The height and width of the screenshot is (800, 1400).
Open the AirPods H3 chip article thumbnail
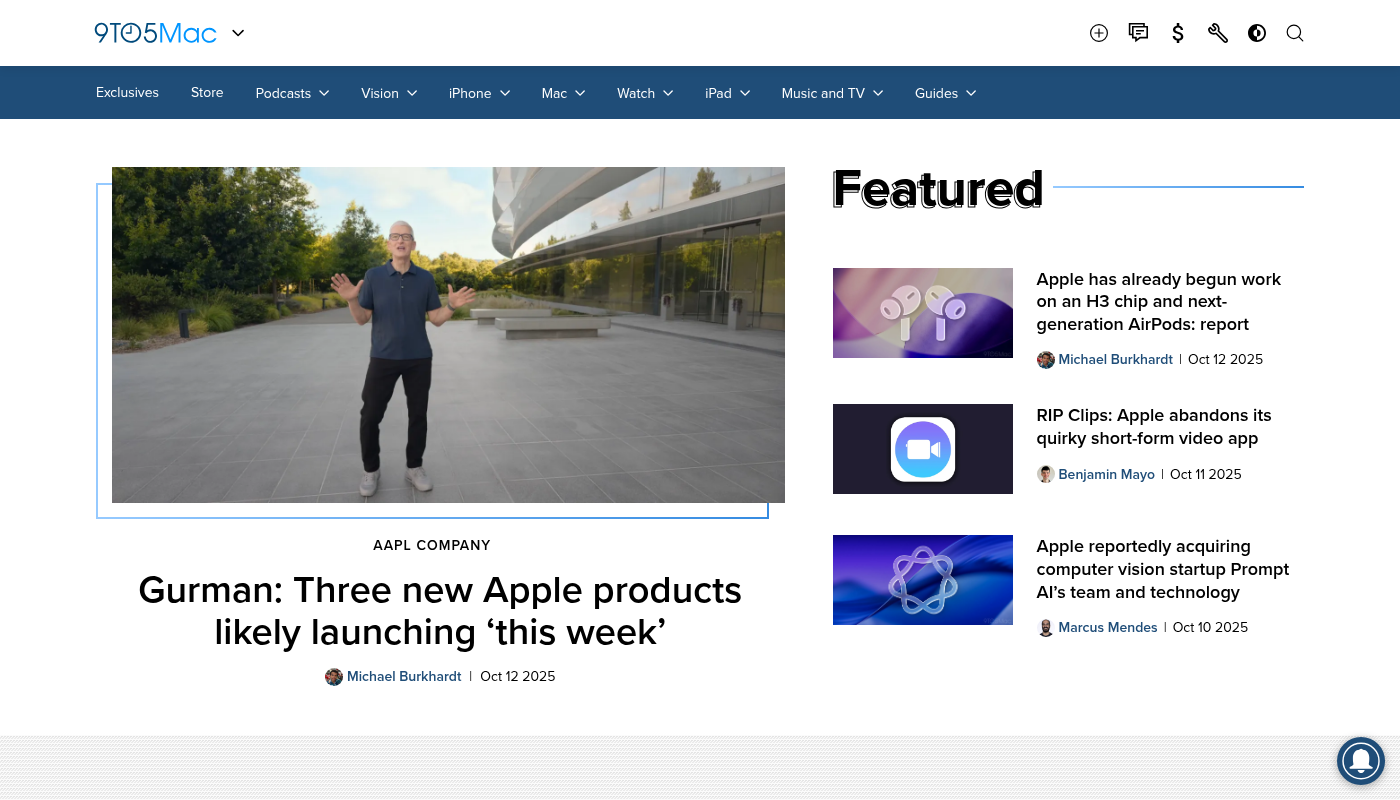(922, 313)
